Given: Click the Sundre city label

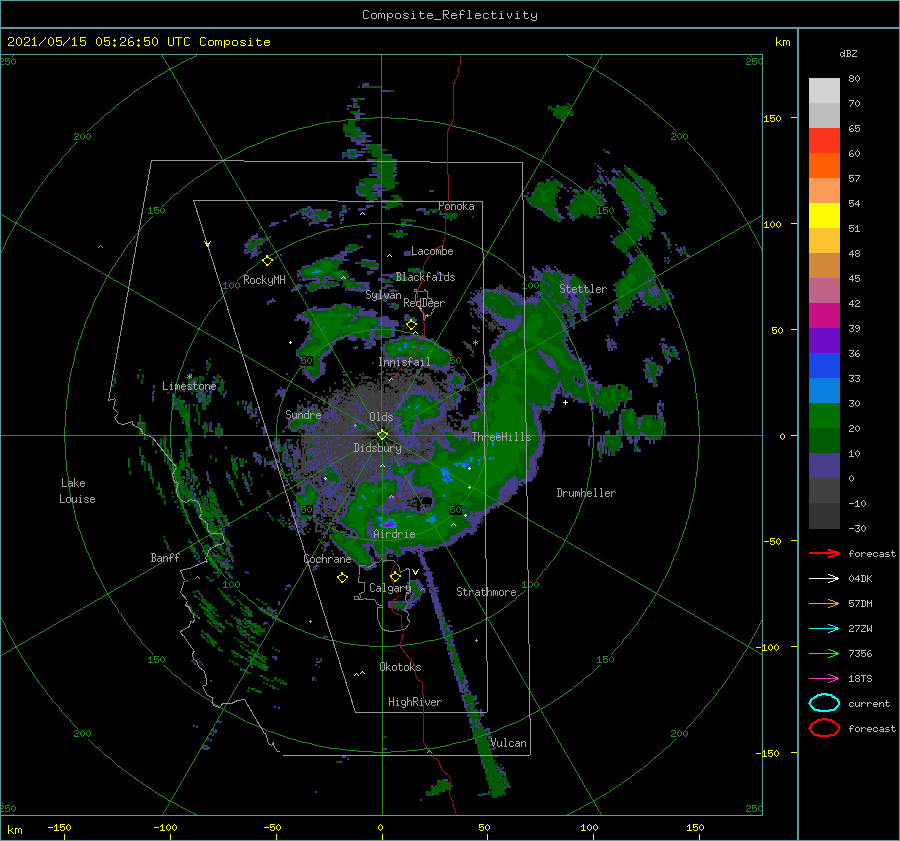Looking at the screenshot, I should (x=303, y=414).
